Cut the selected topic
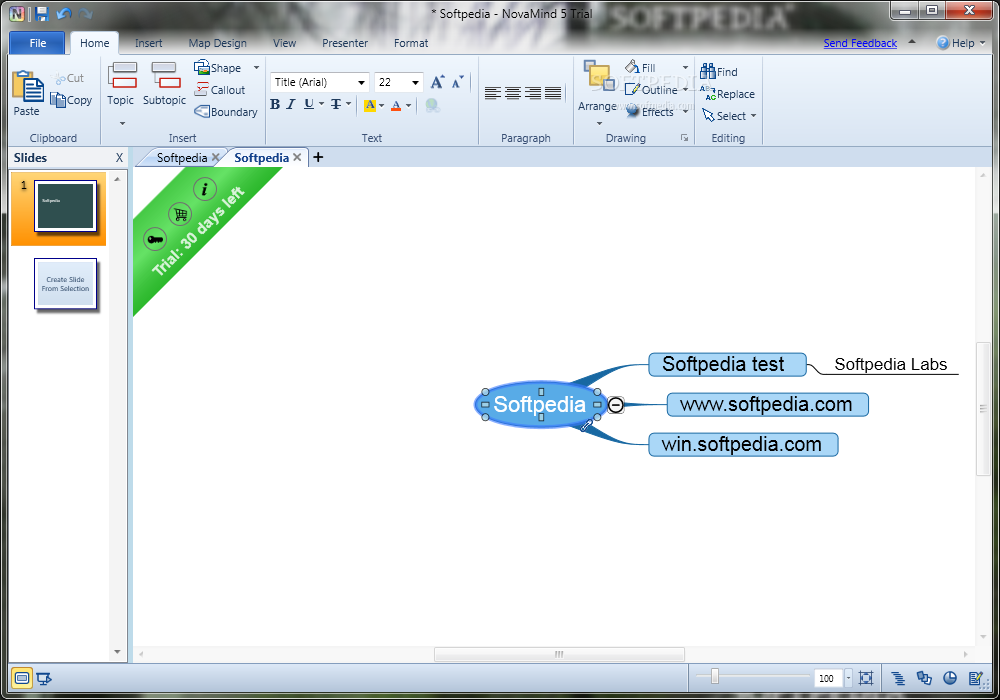Viewport: 1000px width, 700px height. [x=70, y=78]
